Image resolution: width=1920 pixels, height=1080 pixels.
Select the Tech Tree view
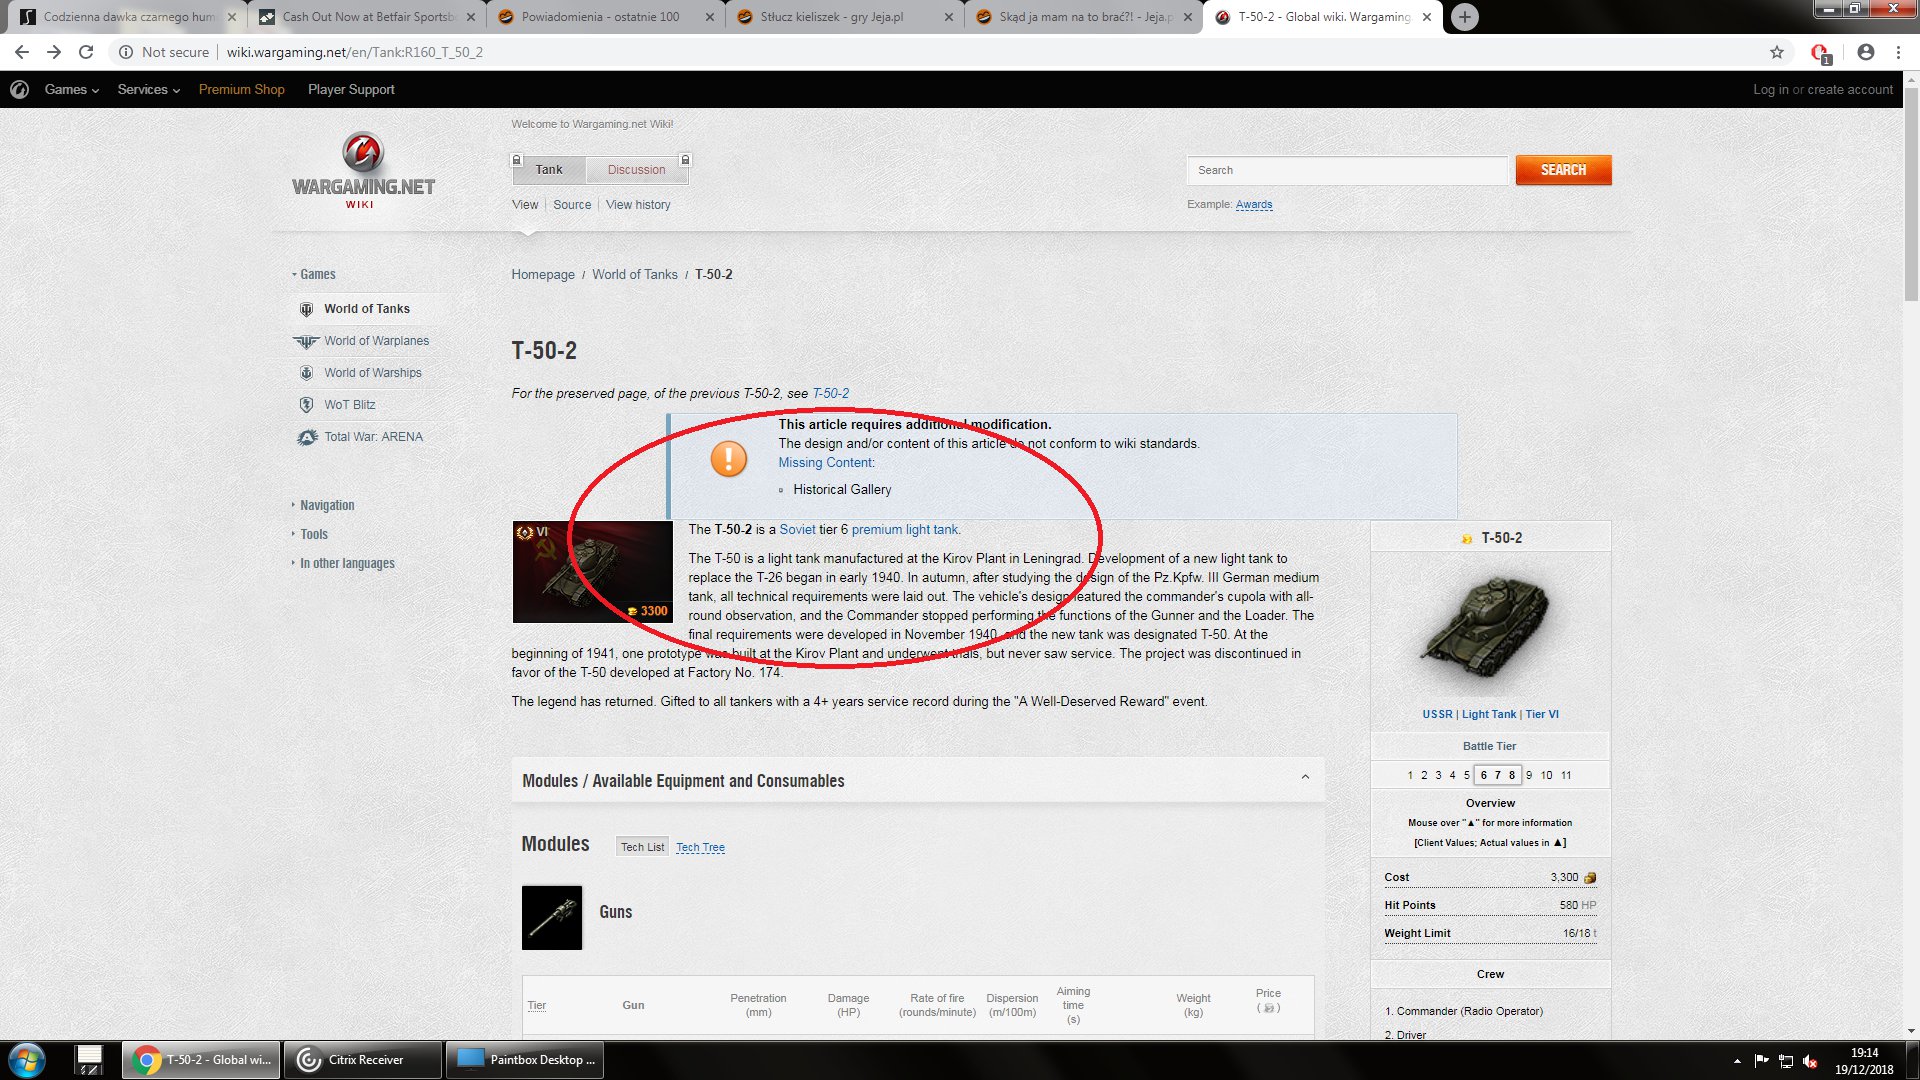(x=700, y=847)
